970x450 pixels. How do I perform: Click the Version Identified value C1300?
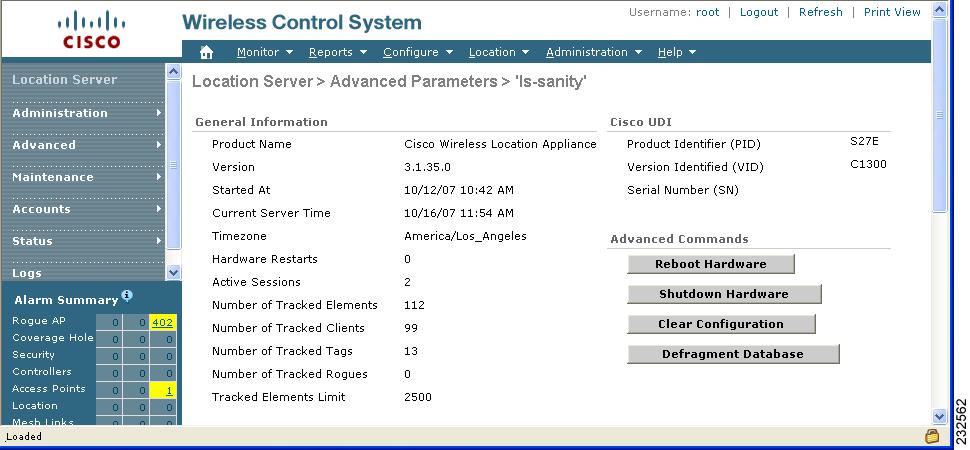(868, 164)
